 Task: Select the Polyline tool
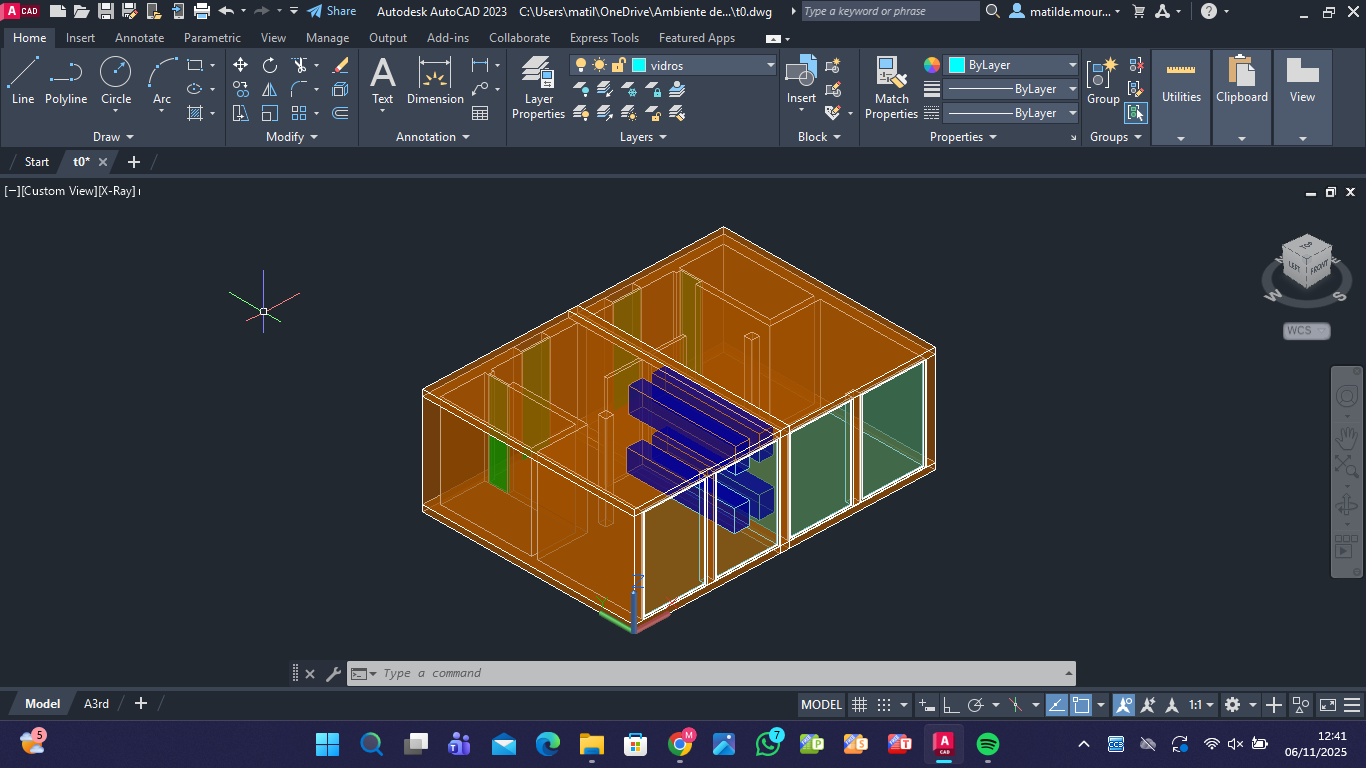pos(66,80)
